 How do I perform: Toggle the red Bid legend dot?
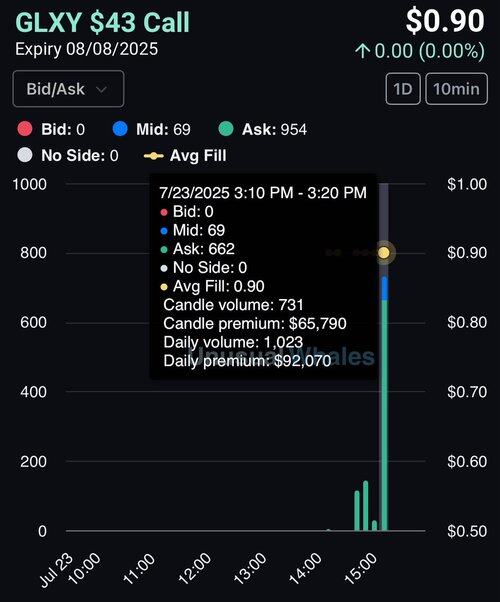coord(25,129)
